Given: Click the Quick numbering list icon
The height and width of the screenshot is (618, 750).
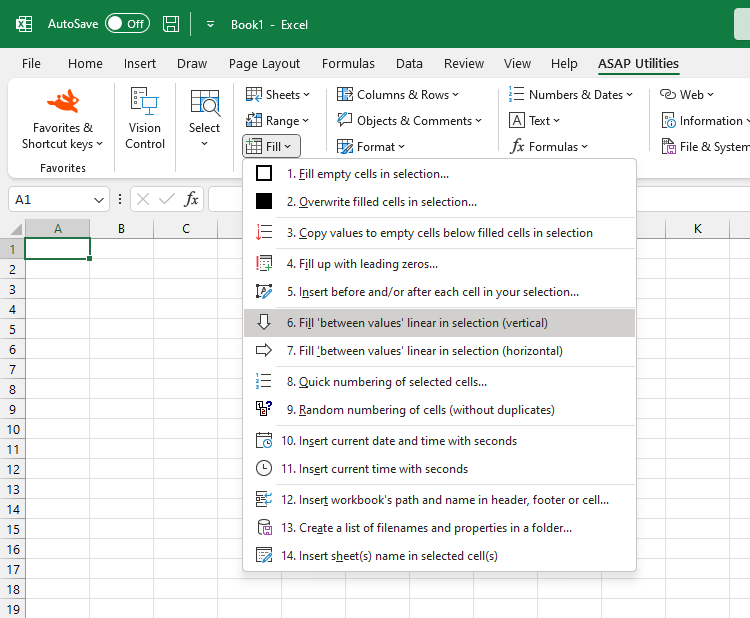Looking at the screenshot, I should coord(264,381).
